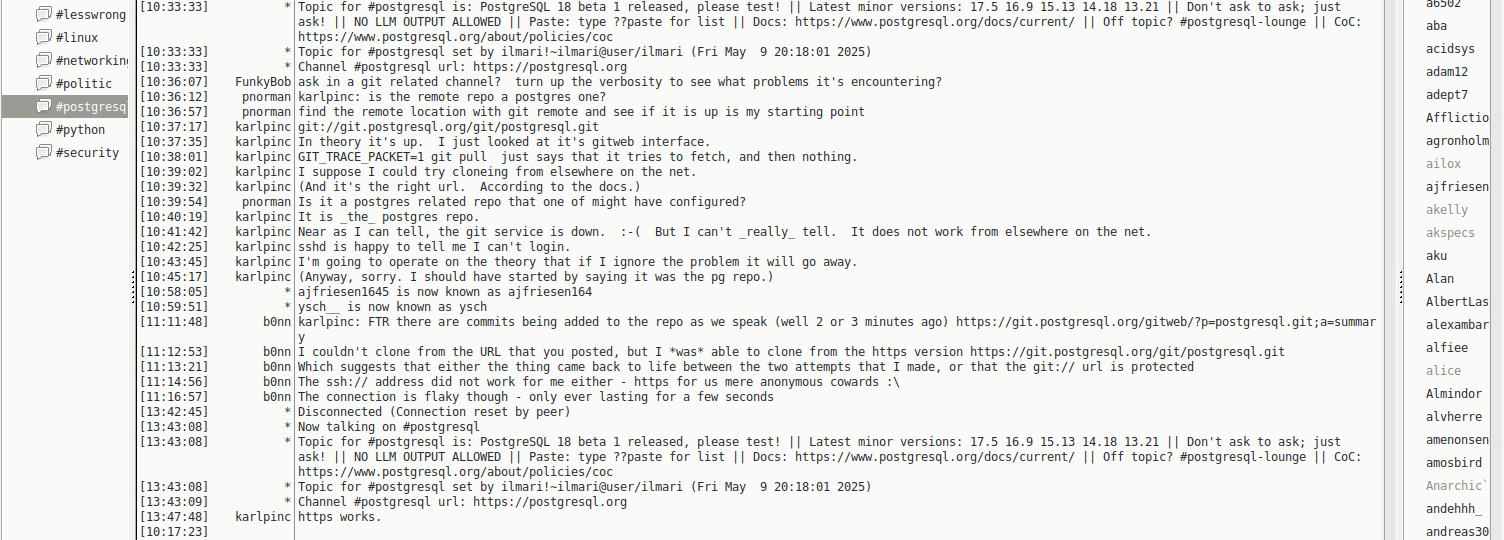Screen dimensions: 1504x540
Task: Click the git://git.postgresql.org repository link
Action: pos(448,127)
